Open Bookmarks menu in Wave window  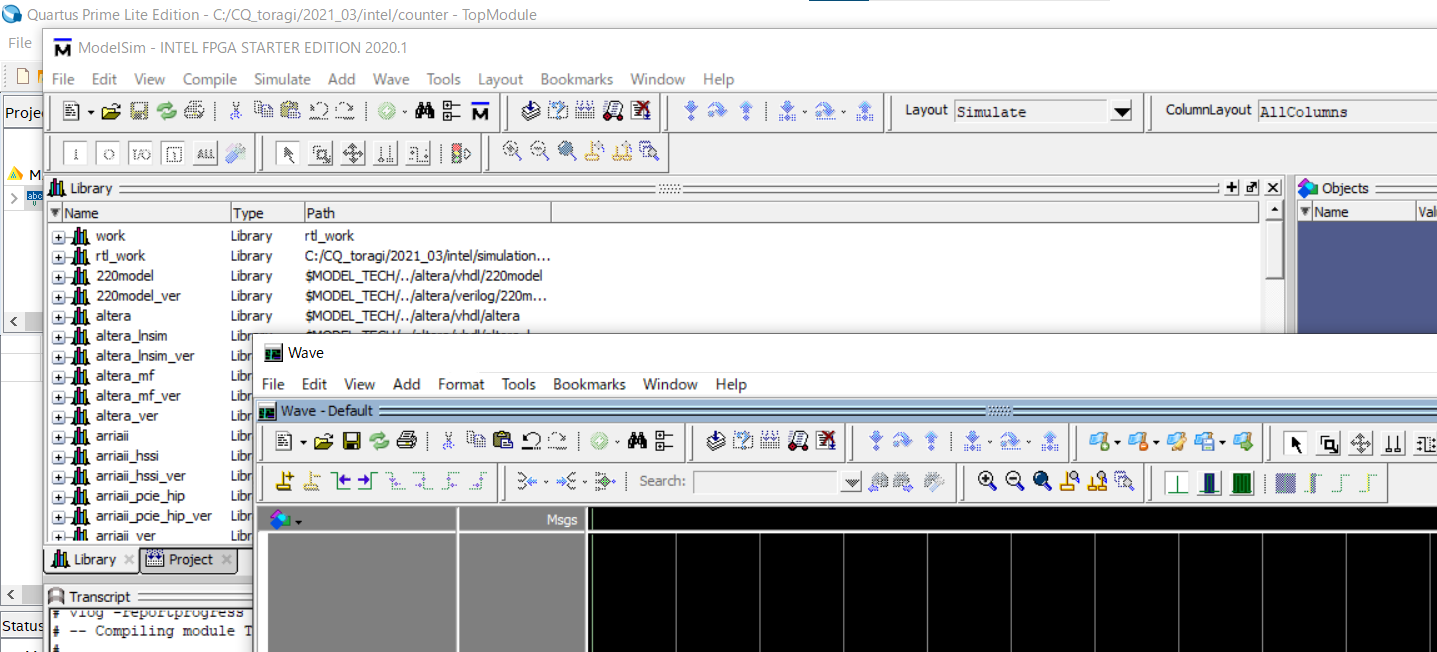point(589,384)
